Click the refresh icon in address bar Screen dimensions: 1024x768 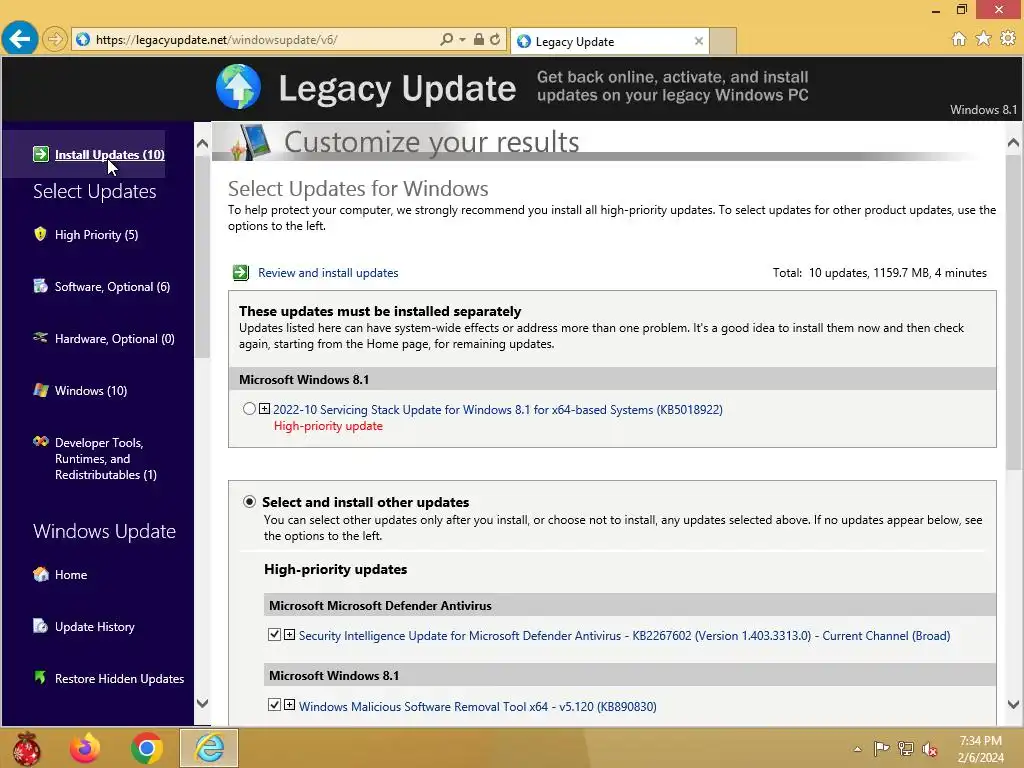coord(495,40)
